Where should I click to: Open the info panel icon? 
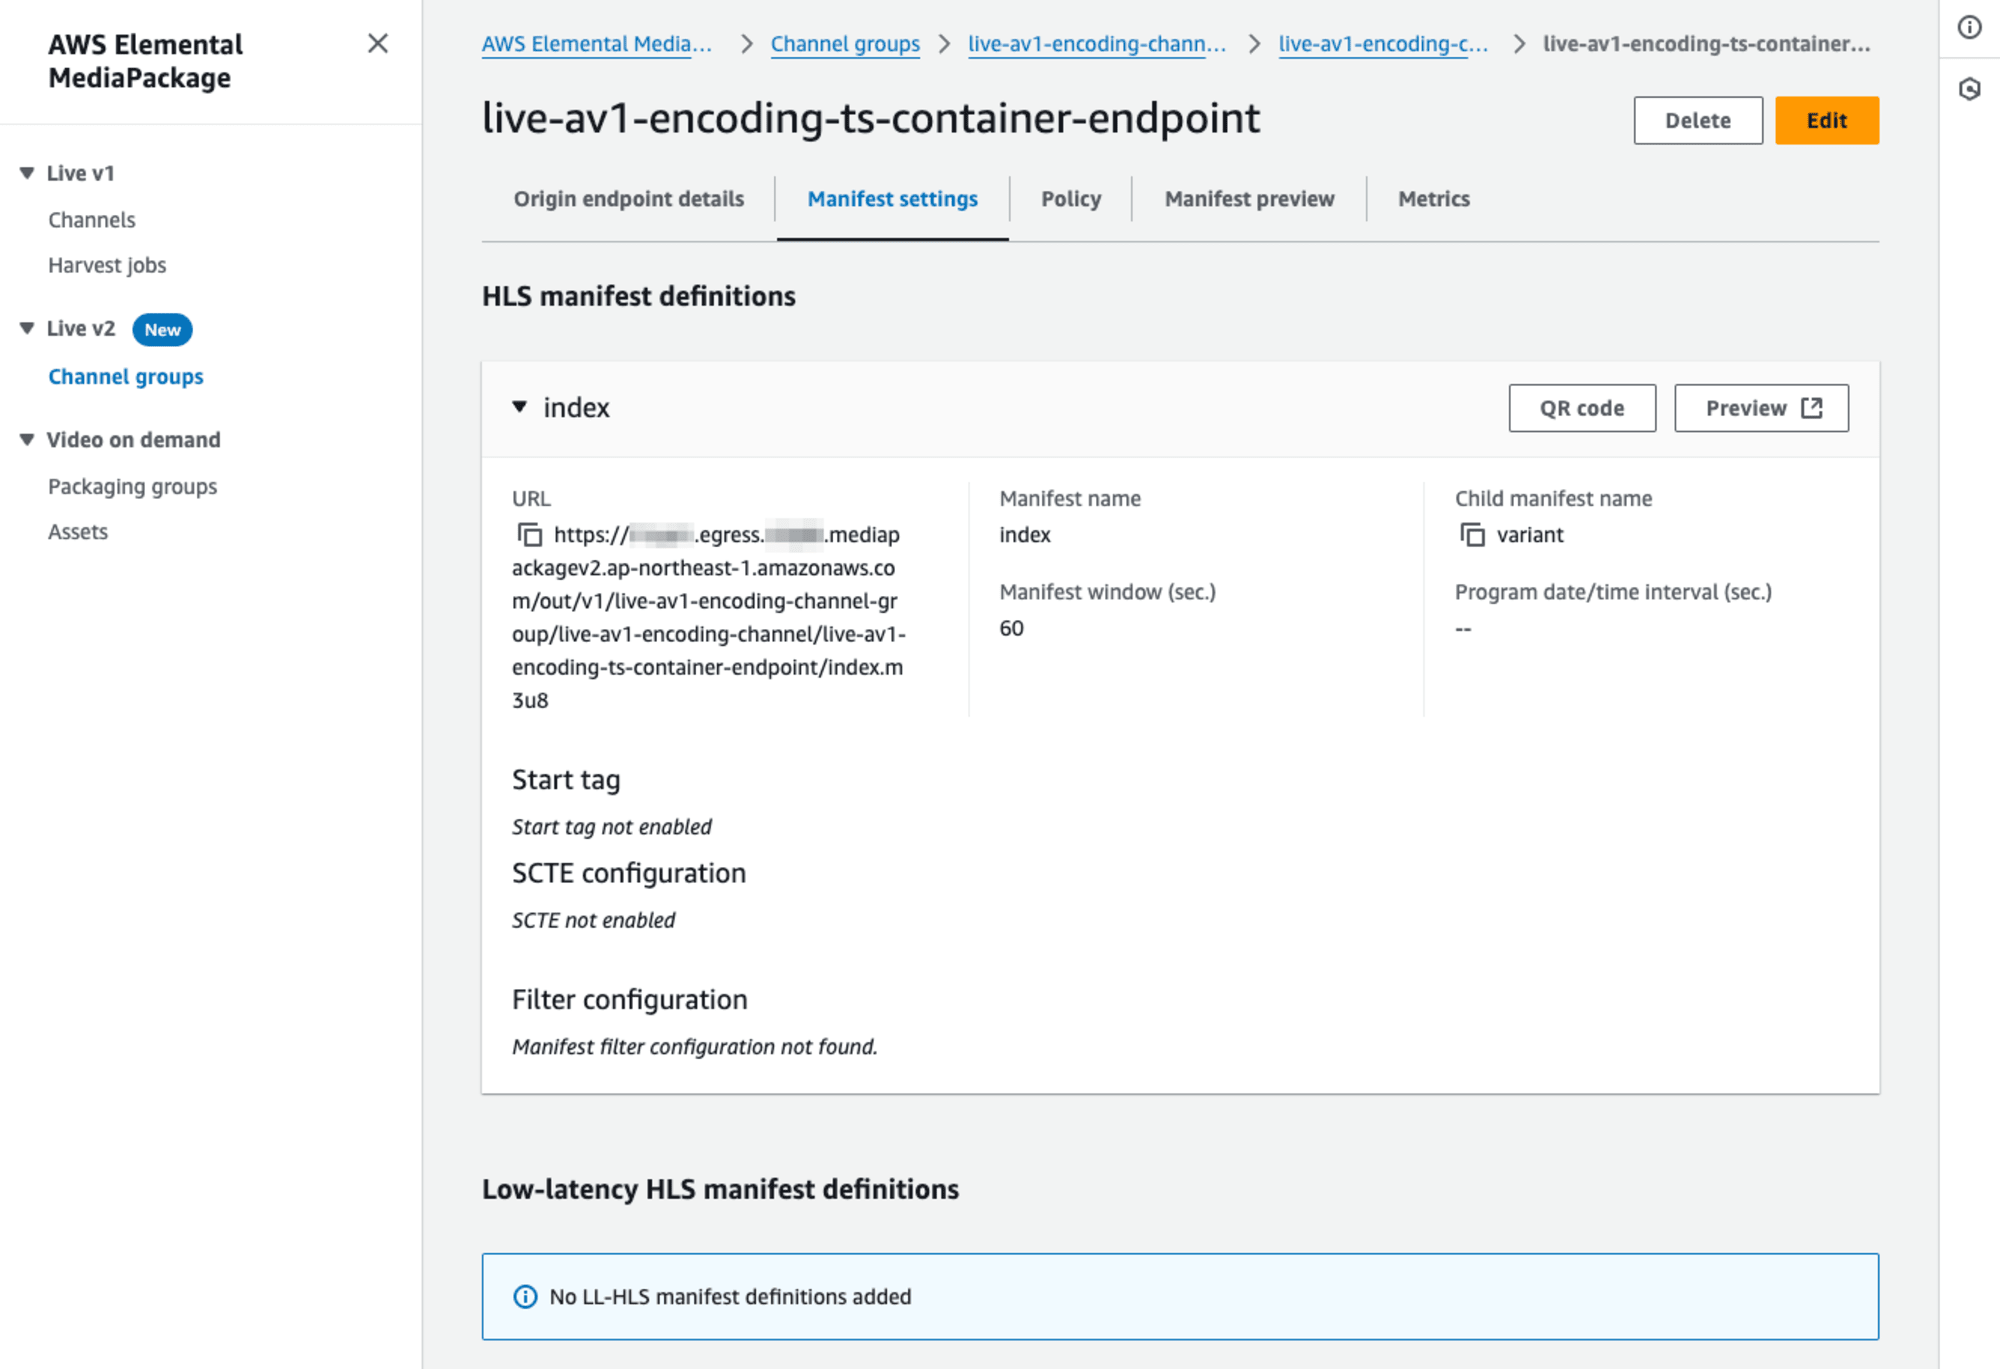point(1969,28)
